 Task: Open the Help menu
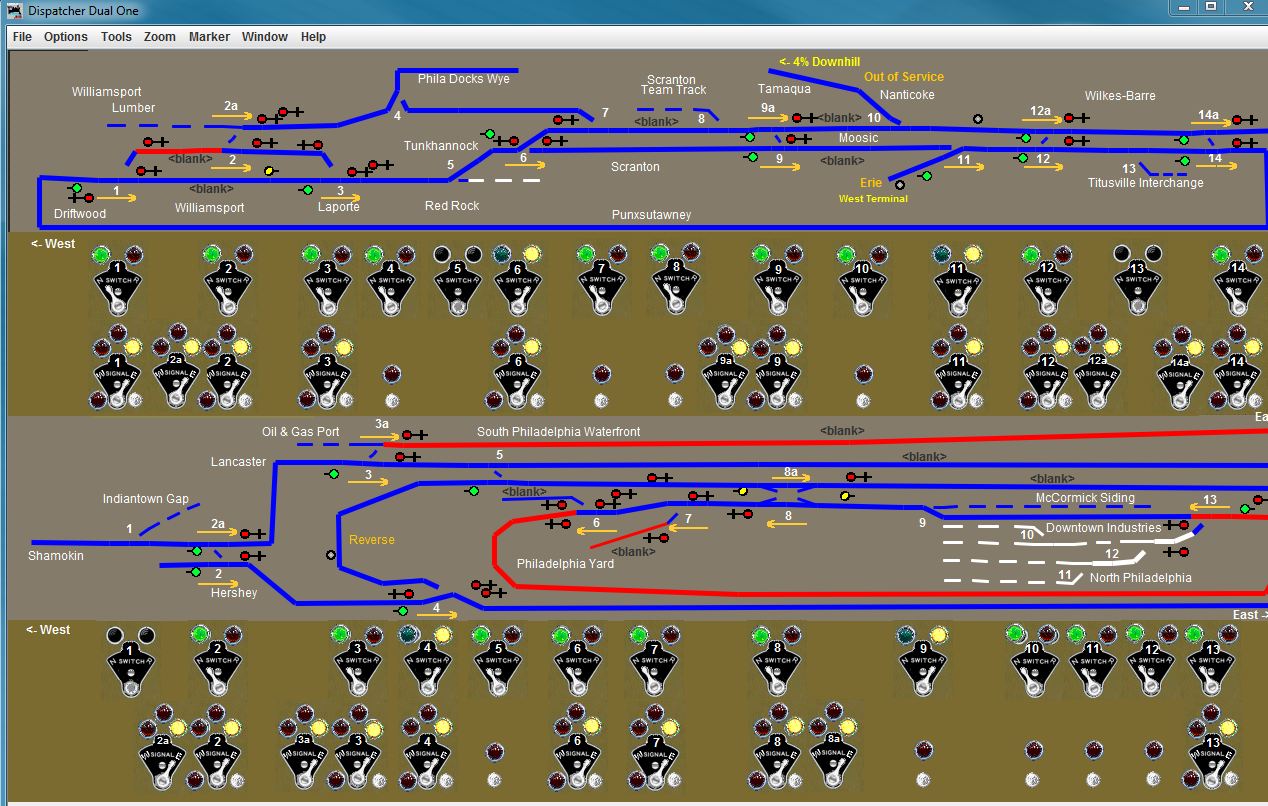313,37
